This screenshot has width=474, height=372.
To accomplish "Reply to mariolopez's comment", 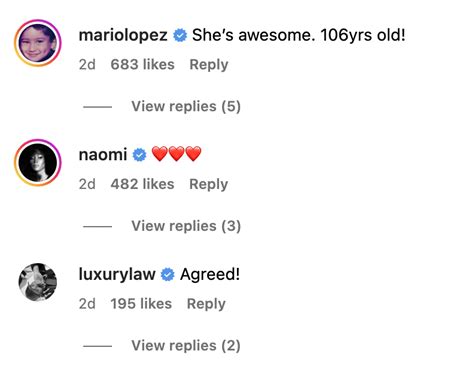I will [x=209, y=65].
